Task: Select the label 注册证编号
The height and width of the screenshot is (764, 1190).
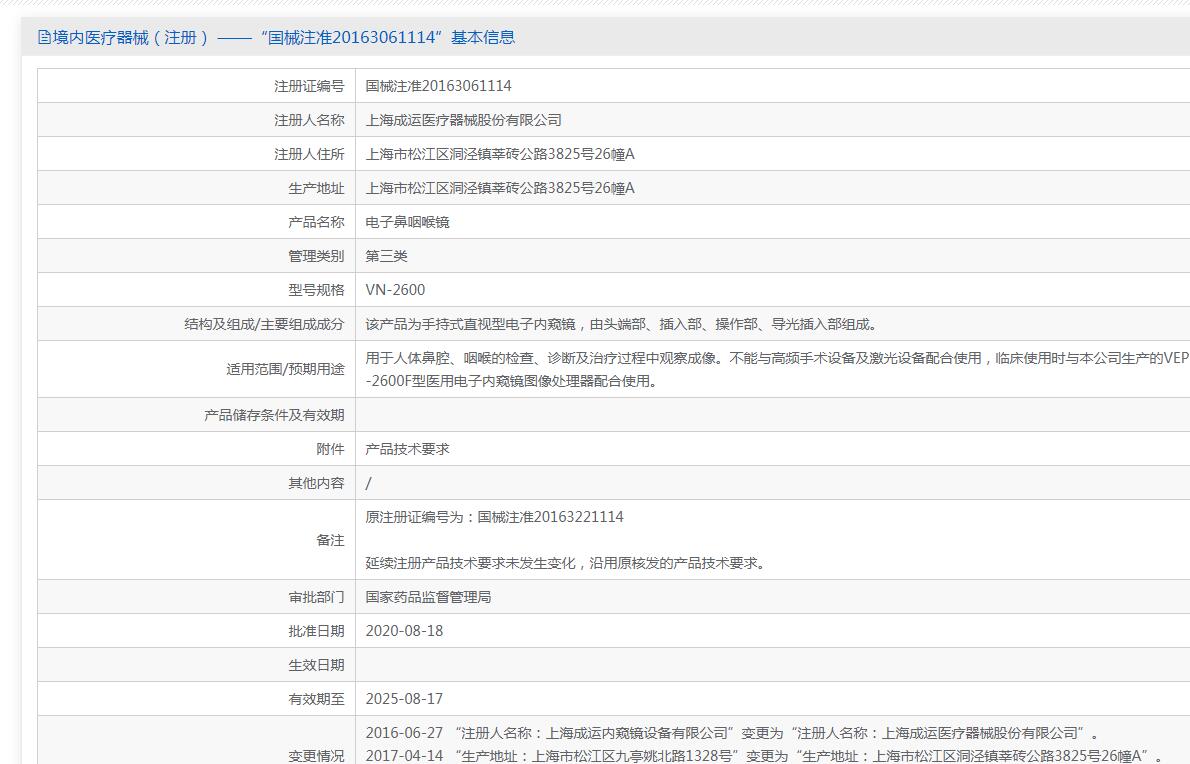Action: [x=309, y=86]
